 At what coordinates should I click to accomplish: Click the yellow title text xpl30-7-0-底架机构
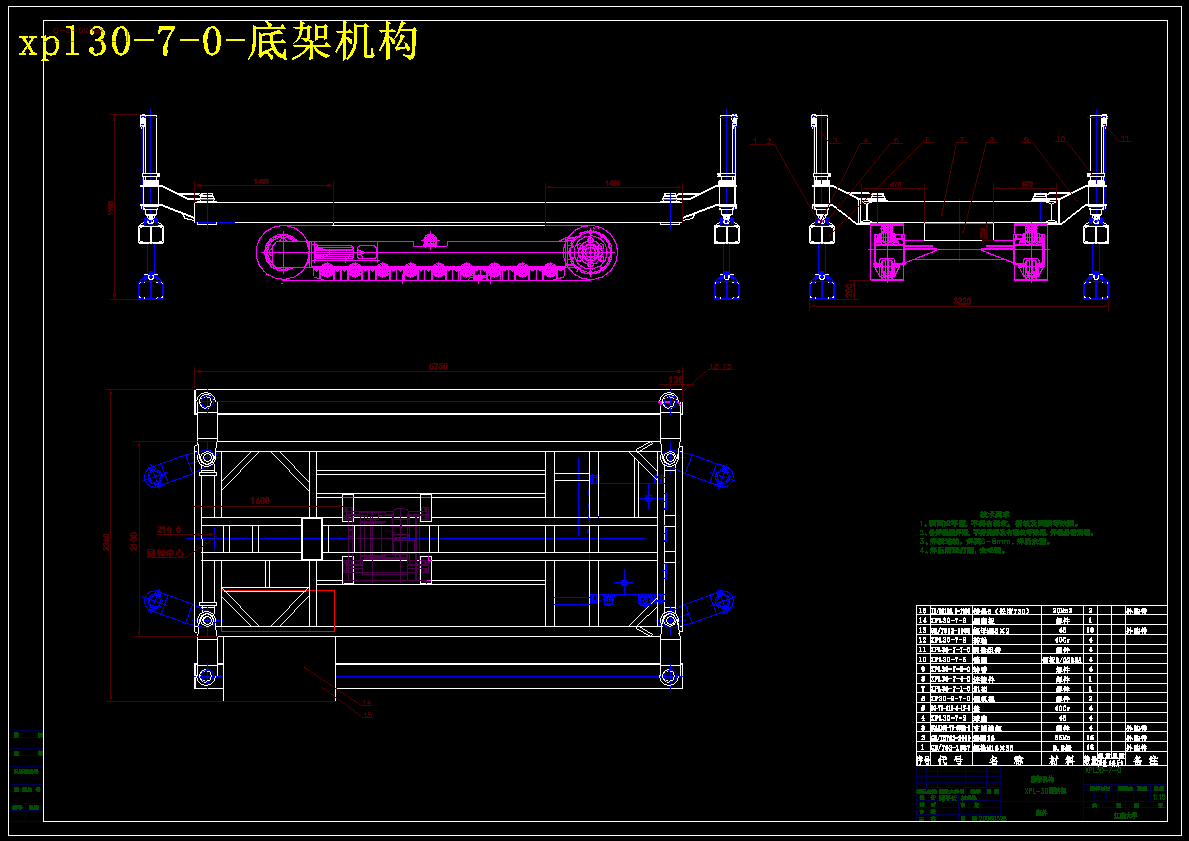[218, 42]
